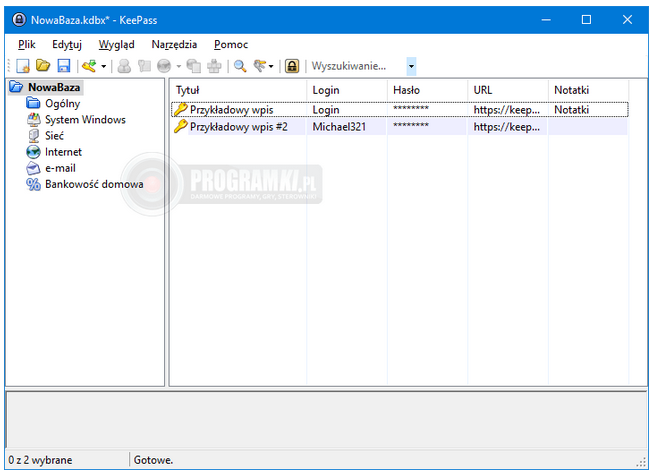Click the Copy user name icon
This screenshot has width=654, height=474.
(124, 66)
